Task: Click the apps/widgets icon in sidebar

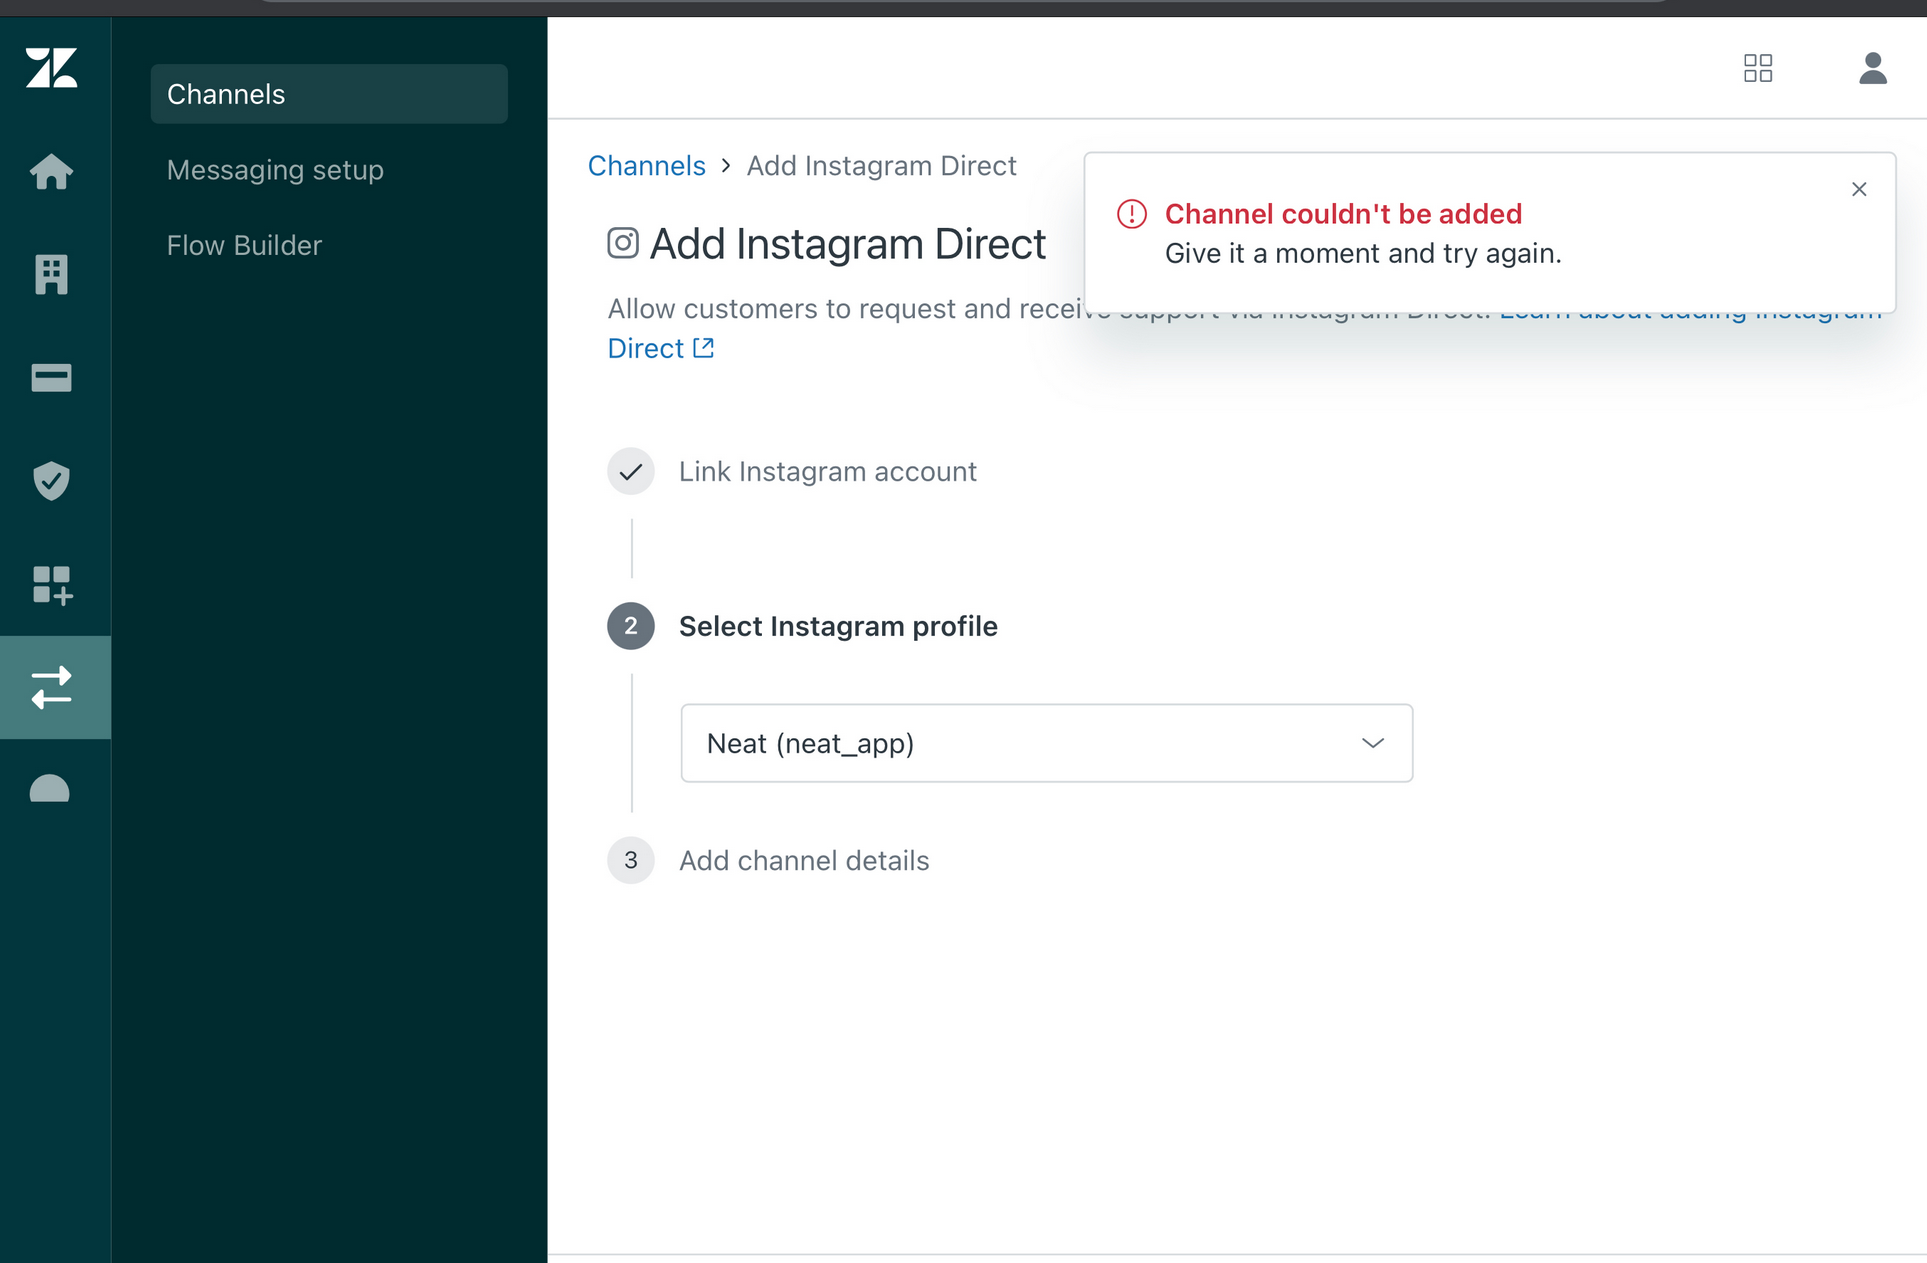Action: point(52,584)
